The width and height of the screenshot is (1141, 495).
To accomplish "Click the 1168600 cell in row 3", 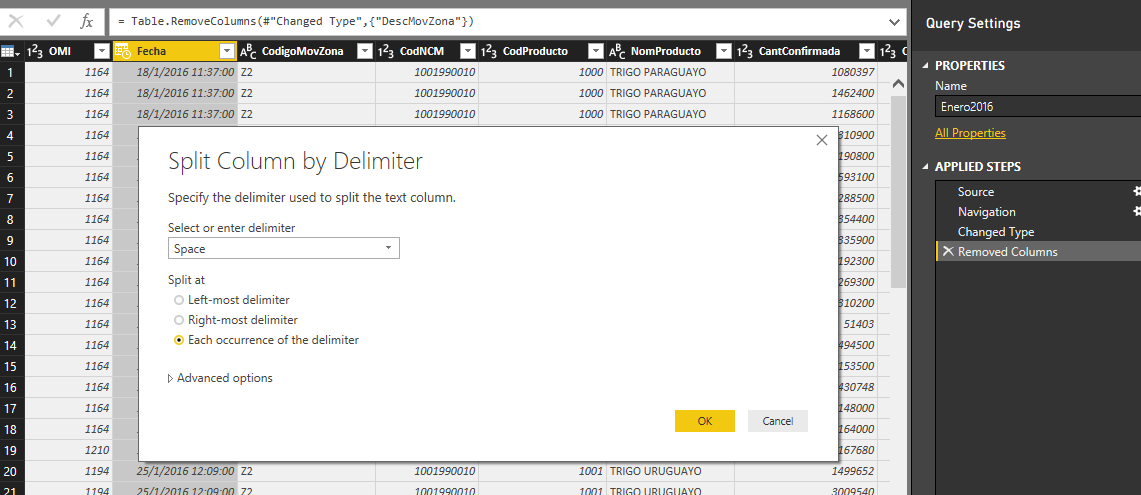I will [x=806, y=114].
